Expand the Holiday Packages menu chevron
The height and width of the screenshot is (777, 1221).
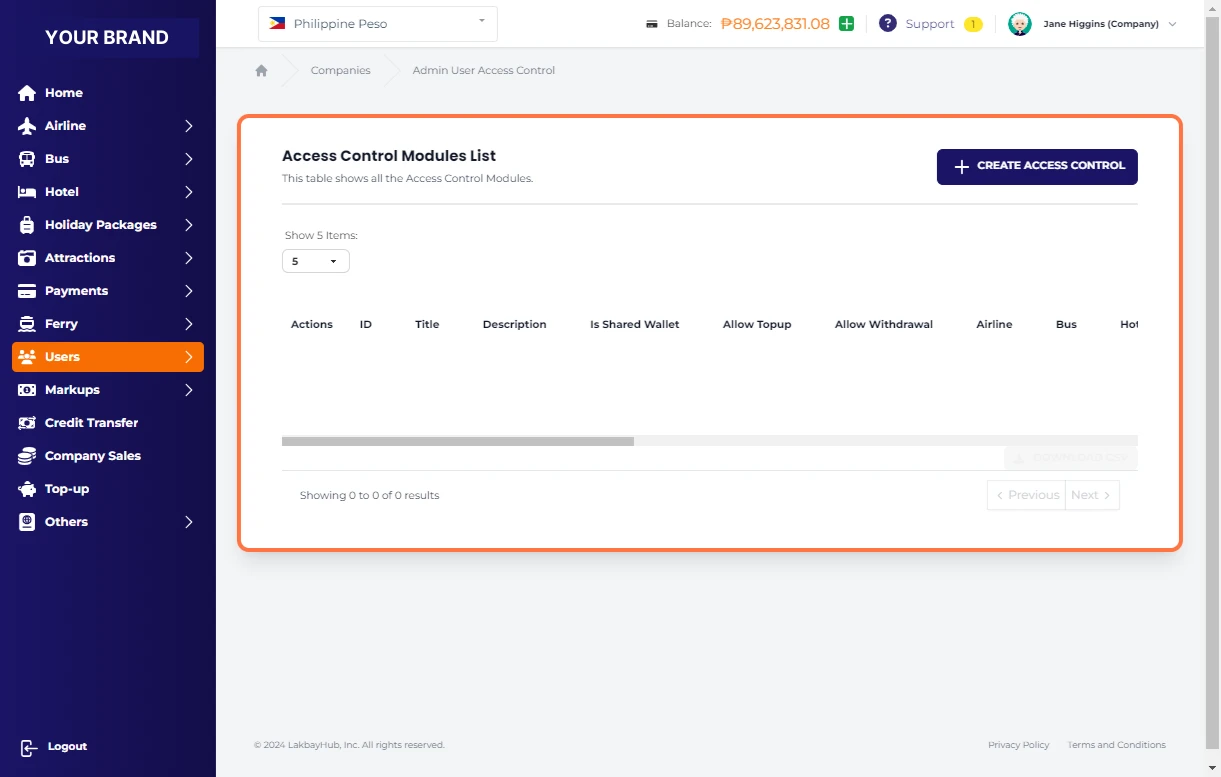pos(188,225)
